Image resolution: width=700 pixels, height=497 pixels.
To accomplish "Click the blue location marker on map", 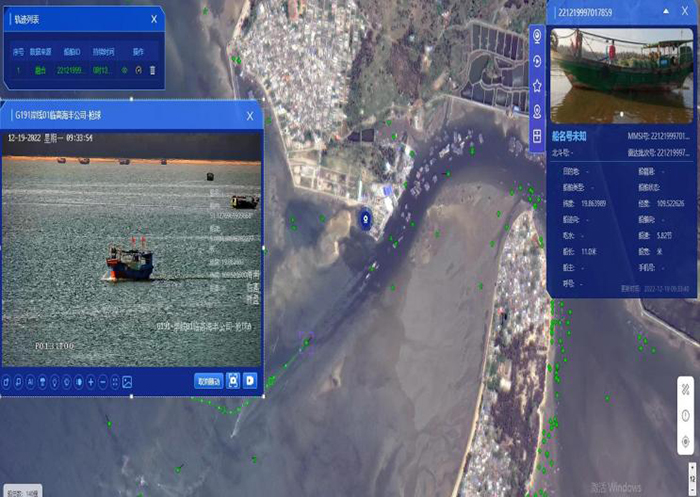I will click(x=366, y=218).
